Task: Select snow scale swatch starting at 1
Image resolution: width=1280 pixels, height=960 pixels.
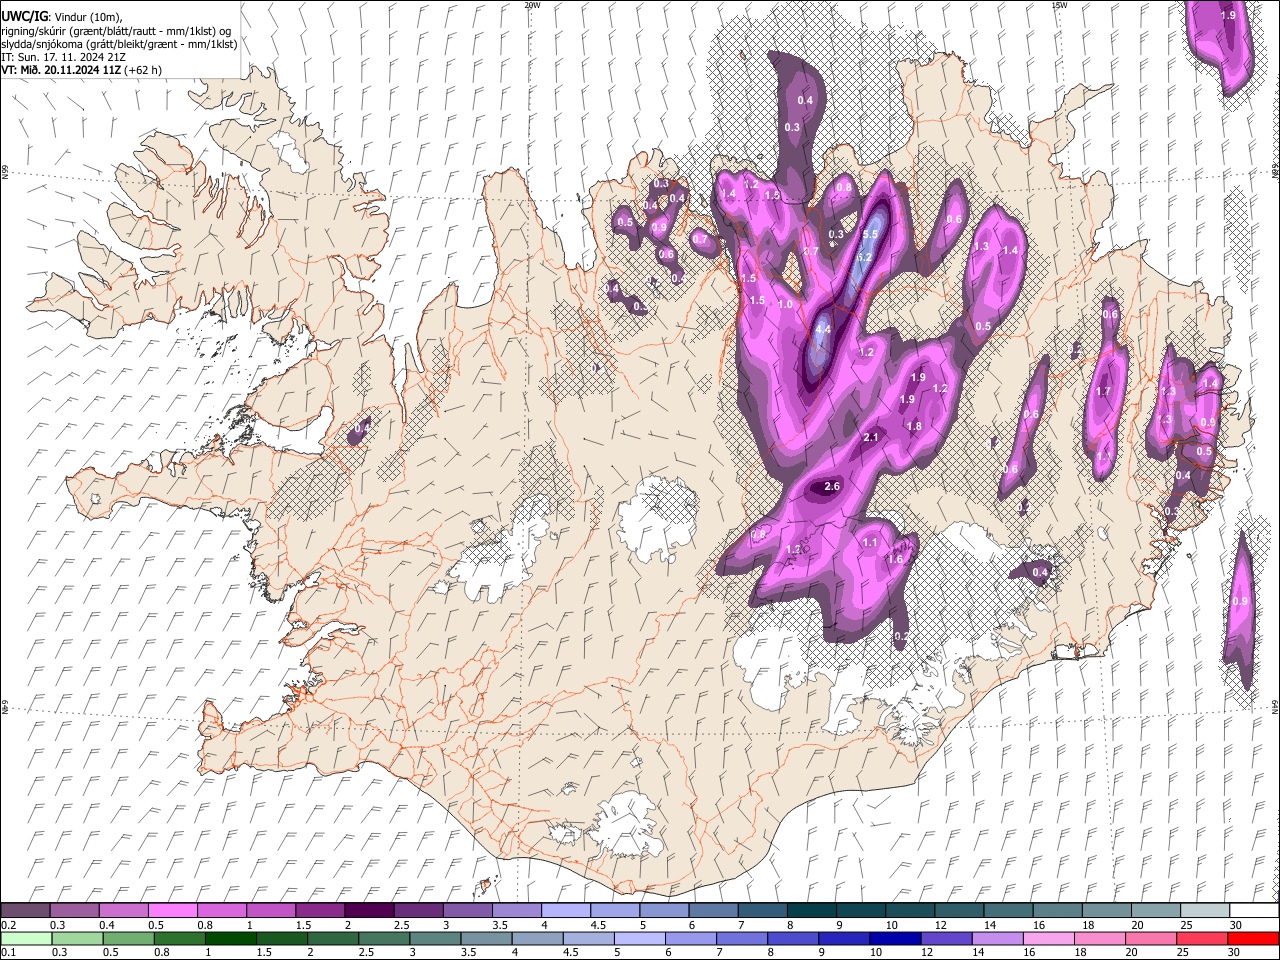Action: [x=270, y=911]
